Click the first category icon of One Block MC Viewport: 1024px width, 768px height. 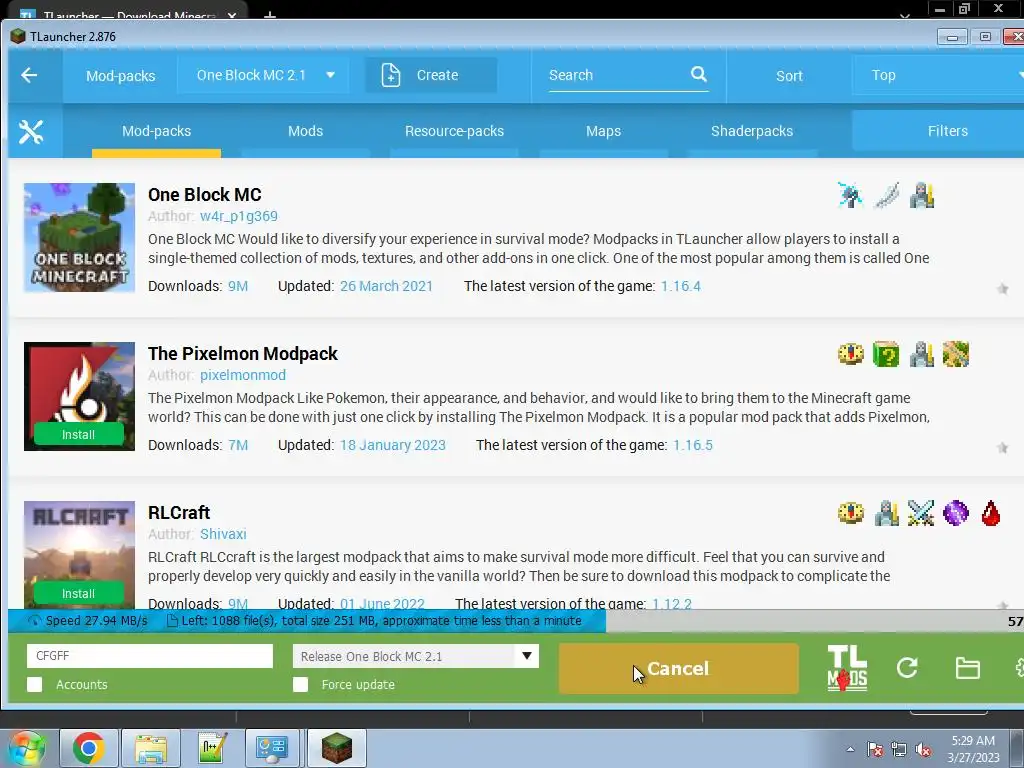point(850,195)
